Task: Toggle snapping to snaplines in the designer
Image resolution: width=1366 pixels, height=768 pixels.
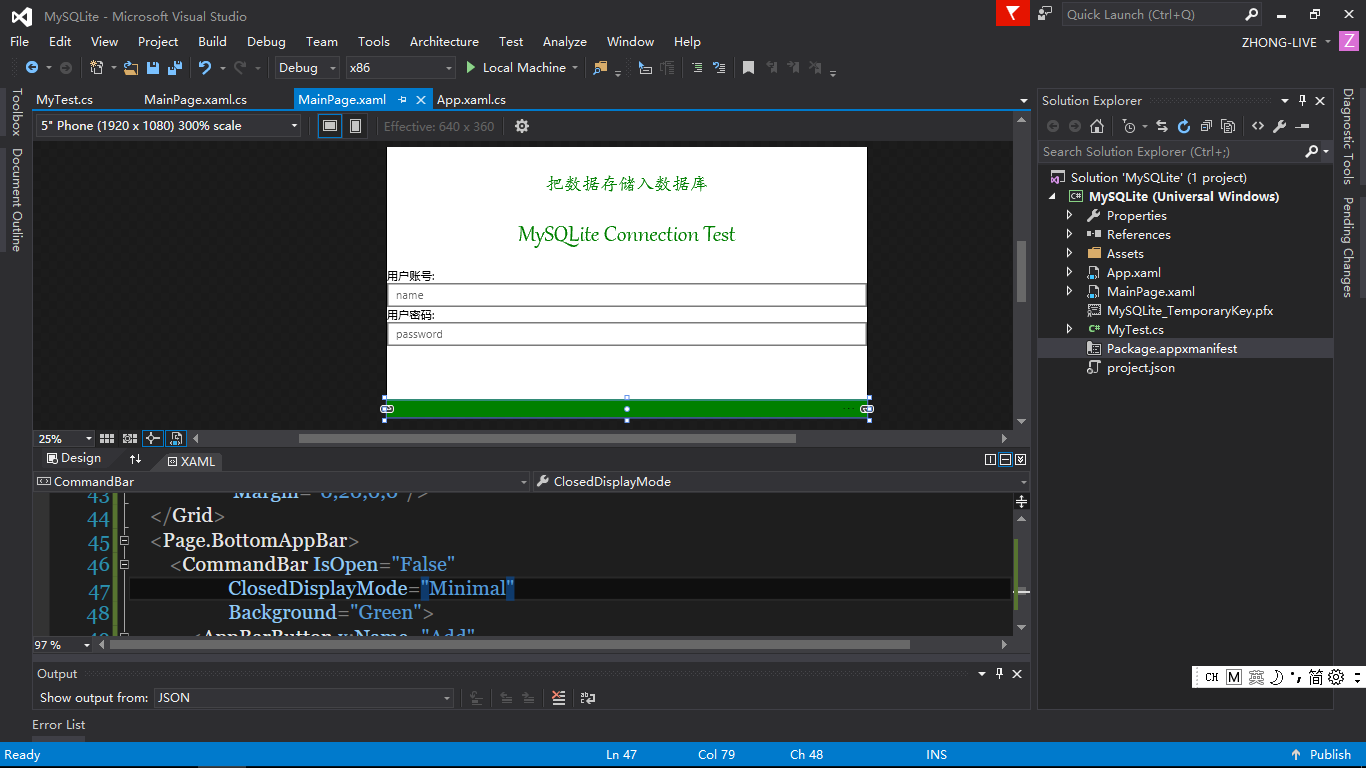Action: click(x=153, y=438)
